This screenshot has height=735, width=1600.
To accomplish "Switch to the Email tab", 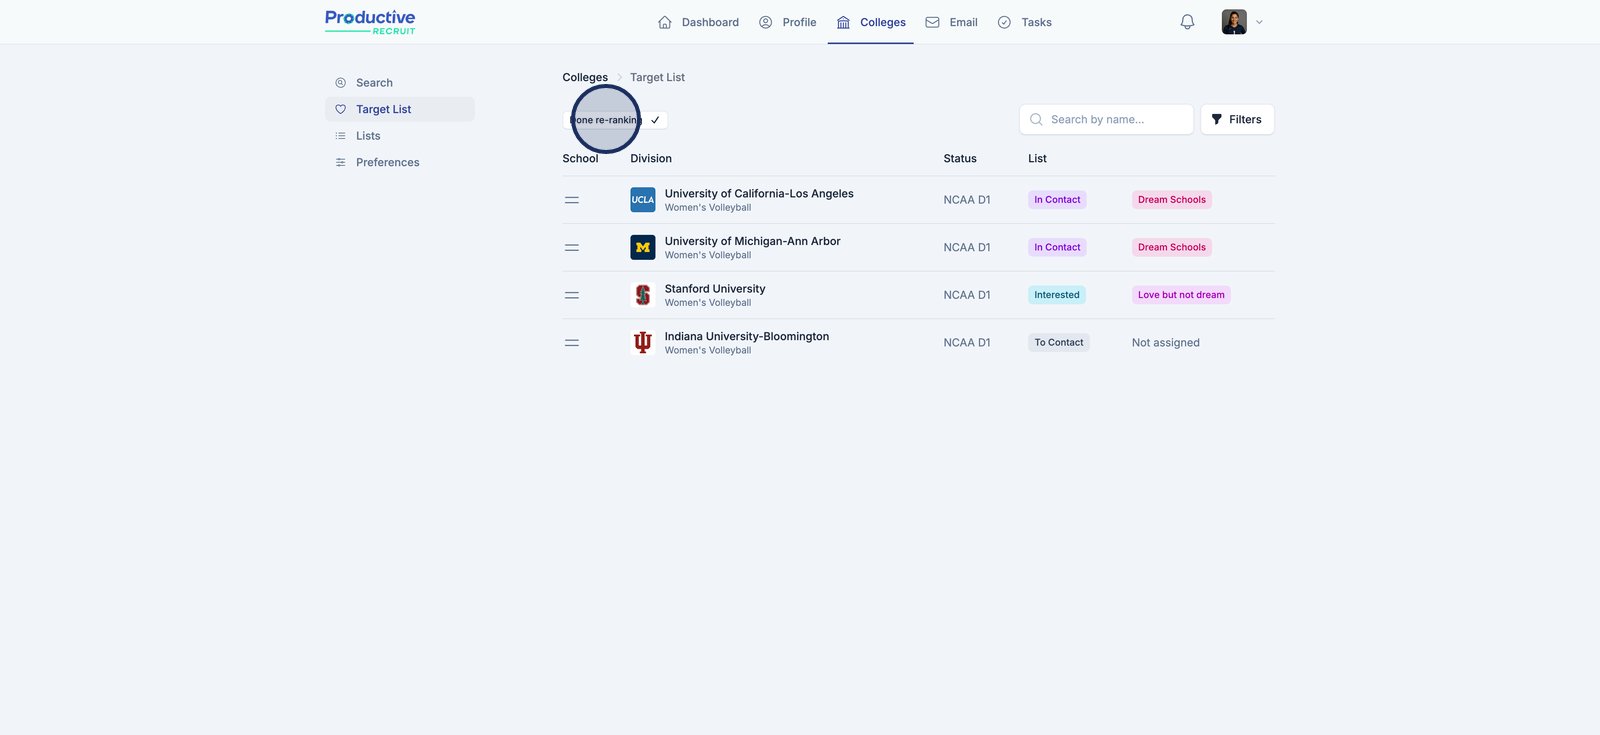I will point(951,22).
